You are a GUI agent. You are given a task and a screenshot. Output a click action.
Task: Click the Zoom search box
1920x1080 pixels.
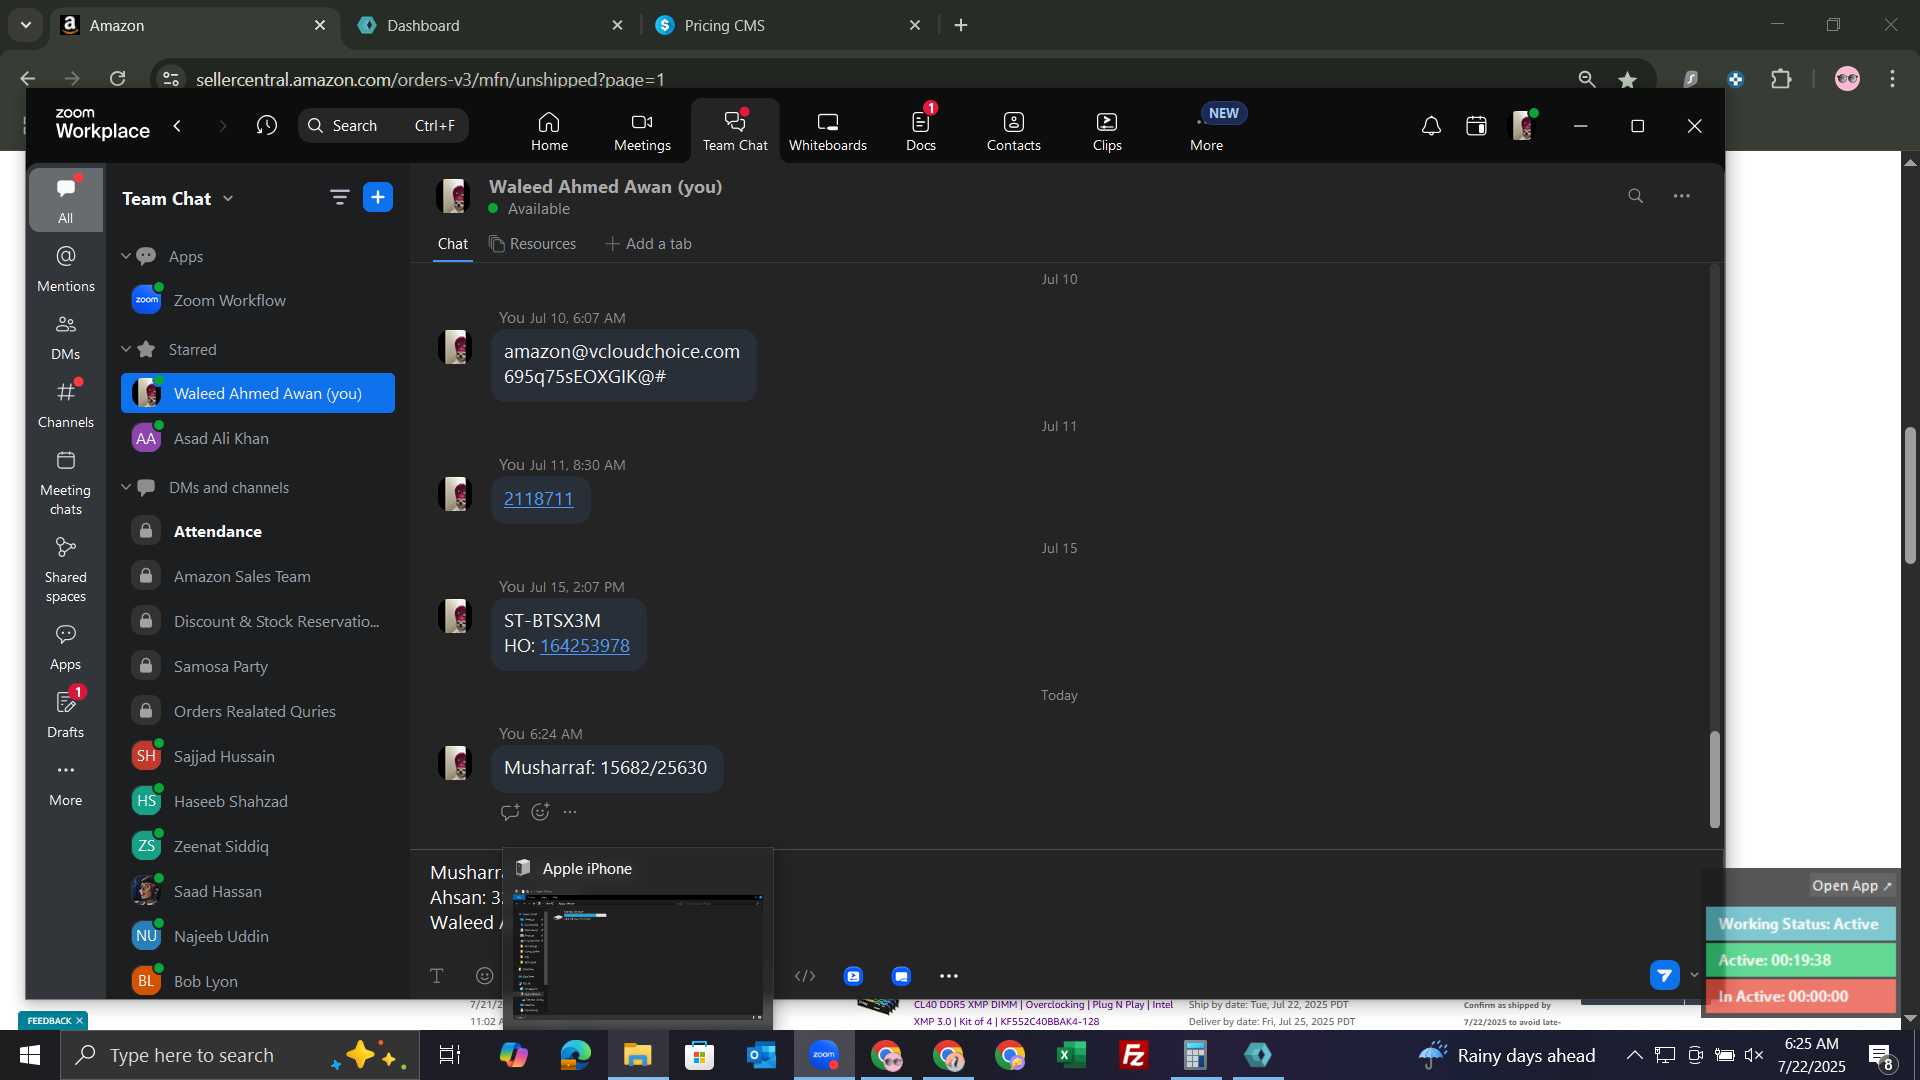tap(383, 126)
